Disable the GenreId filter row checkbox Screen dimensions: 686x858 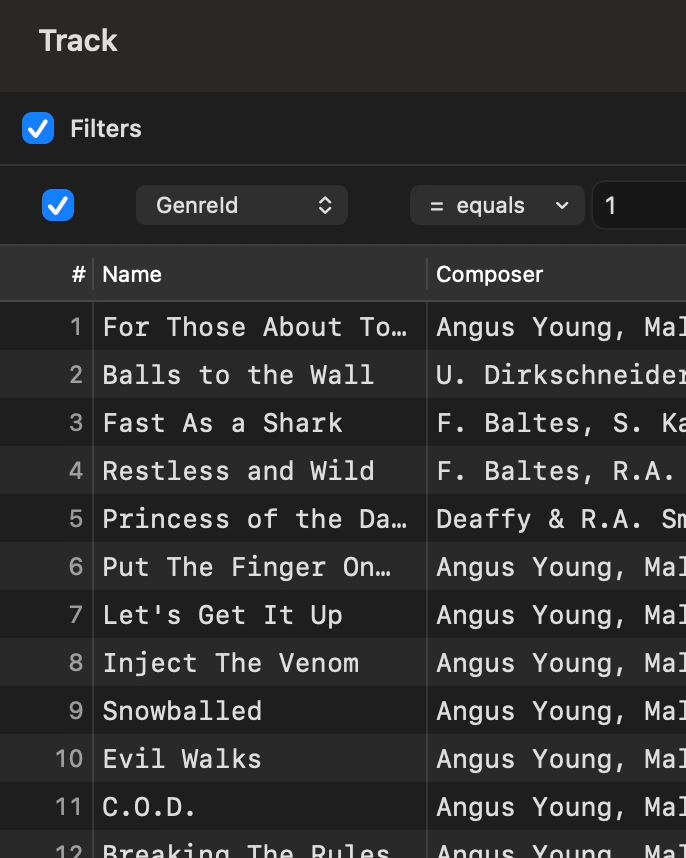pos(58,205)
